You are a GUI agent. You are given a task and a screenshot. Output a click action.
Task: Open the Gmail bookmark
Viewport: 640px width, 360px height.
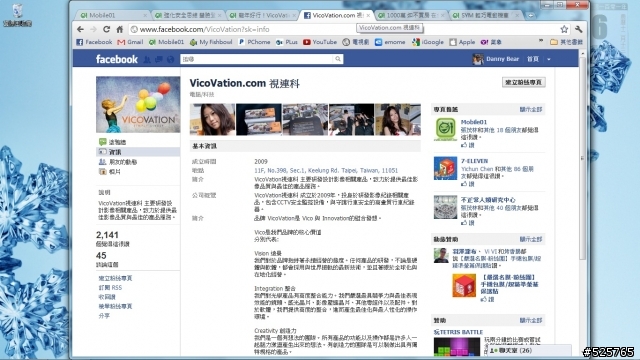pos(130,42)
